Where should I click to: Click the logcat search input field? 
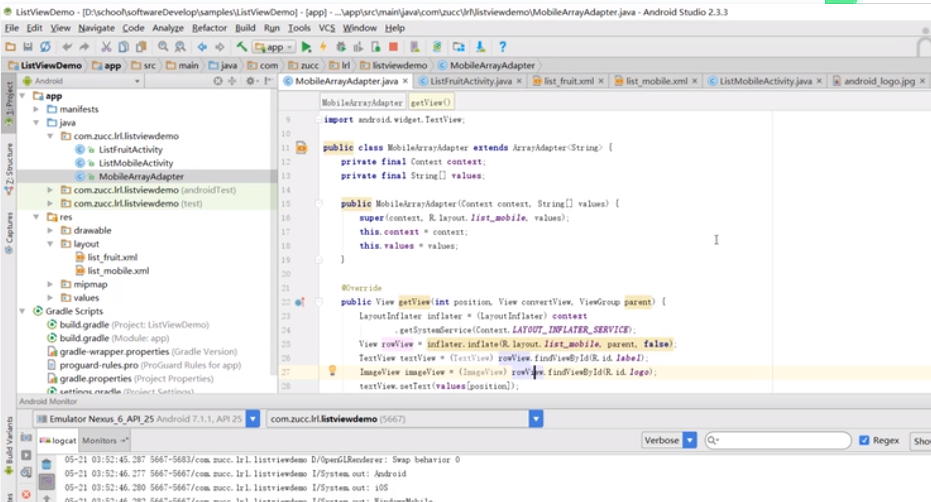coord(780,440)
